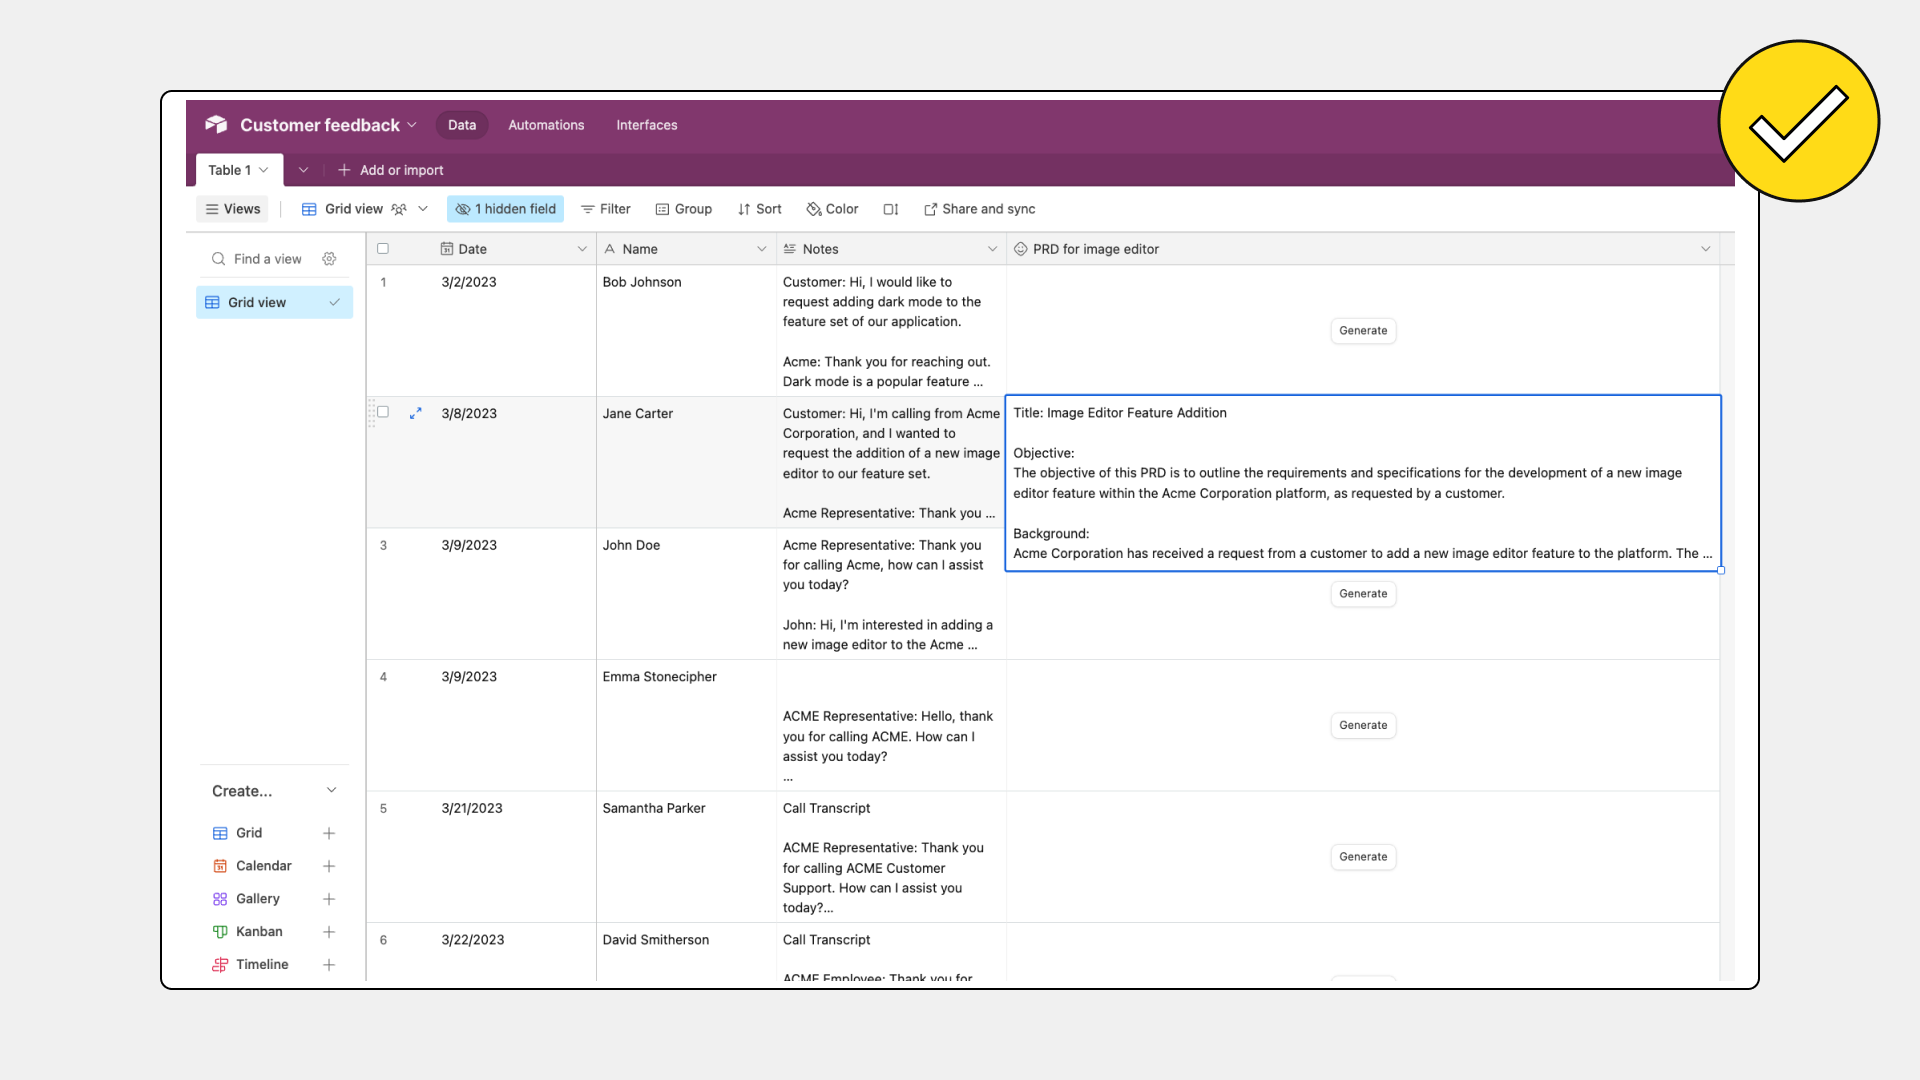Viewport: 1920px width, 1080px height.
Task: Click the David Smitherson name cell
Action: coord(686,952)
